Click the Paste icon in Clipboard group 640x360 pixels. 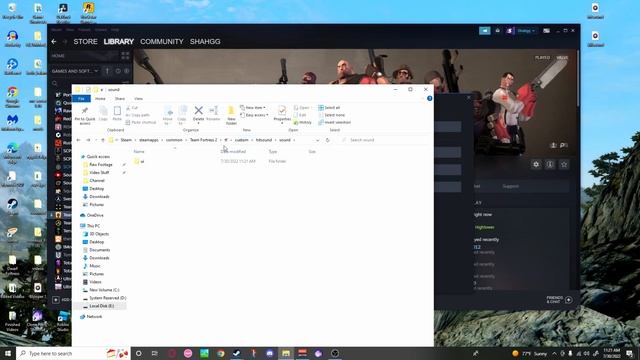coord(117,113)
